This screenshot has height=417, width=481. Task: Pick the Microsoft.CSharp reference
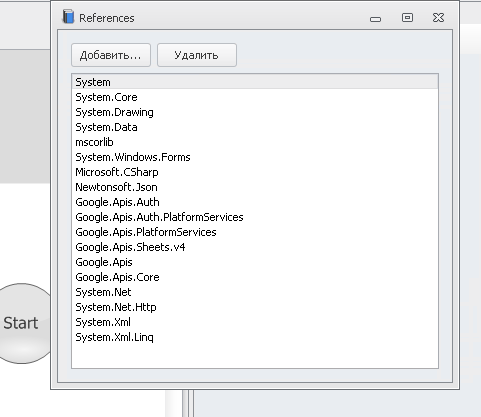coord(255,172)
